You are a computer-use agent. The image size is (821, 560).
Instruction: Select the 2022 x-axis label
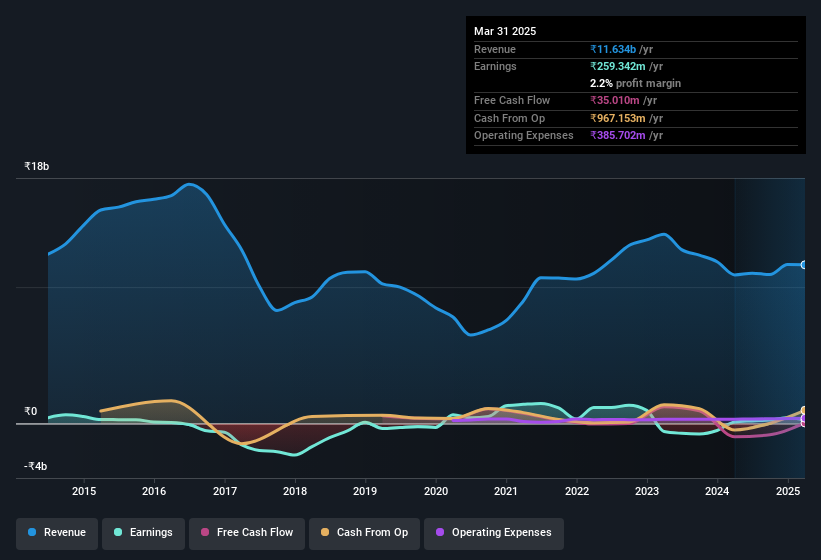point(576,491)
